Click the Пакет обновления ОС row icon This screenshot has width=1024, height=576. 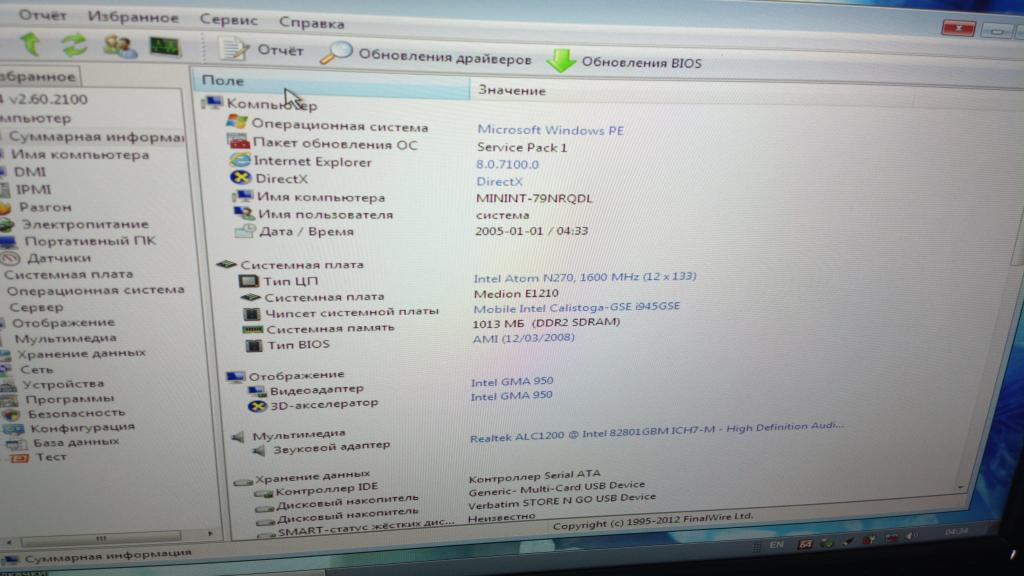pos(239,141)
